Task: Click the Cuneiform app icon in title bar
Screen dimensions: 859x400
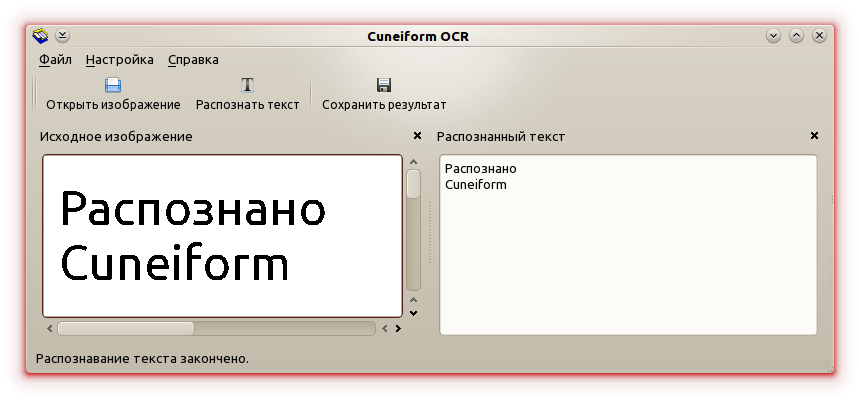Action: [x=41, y=36]
